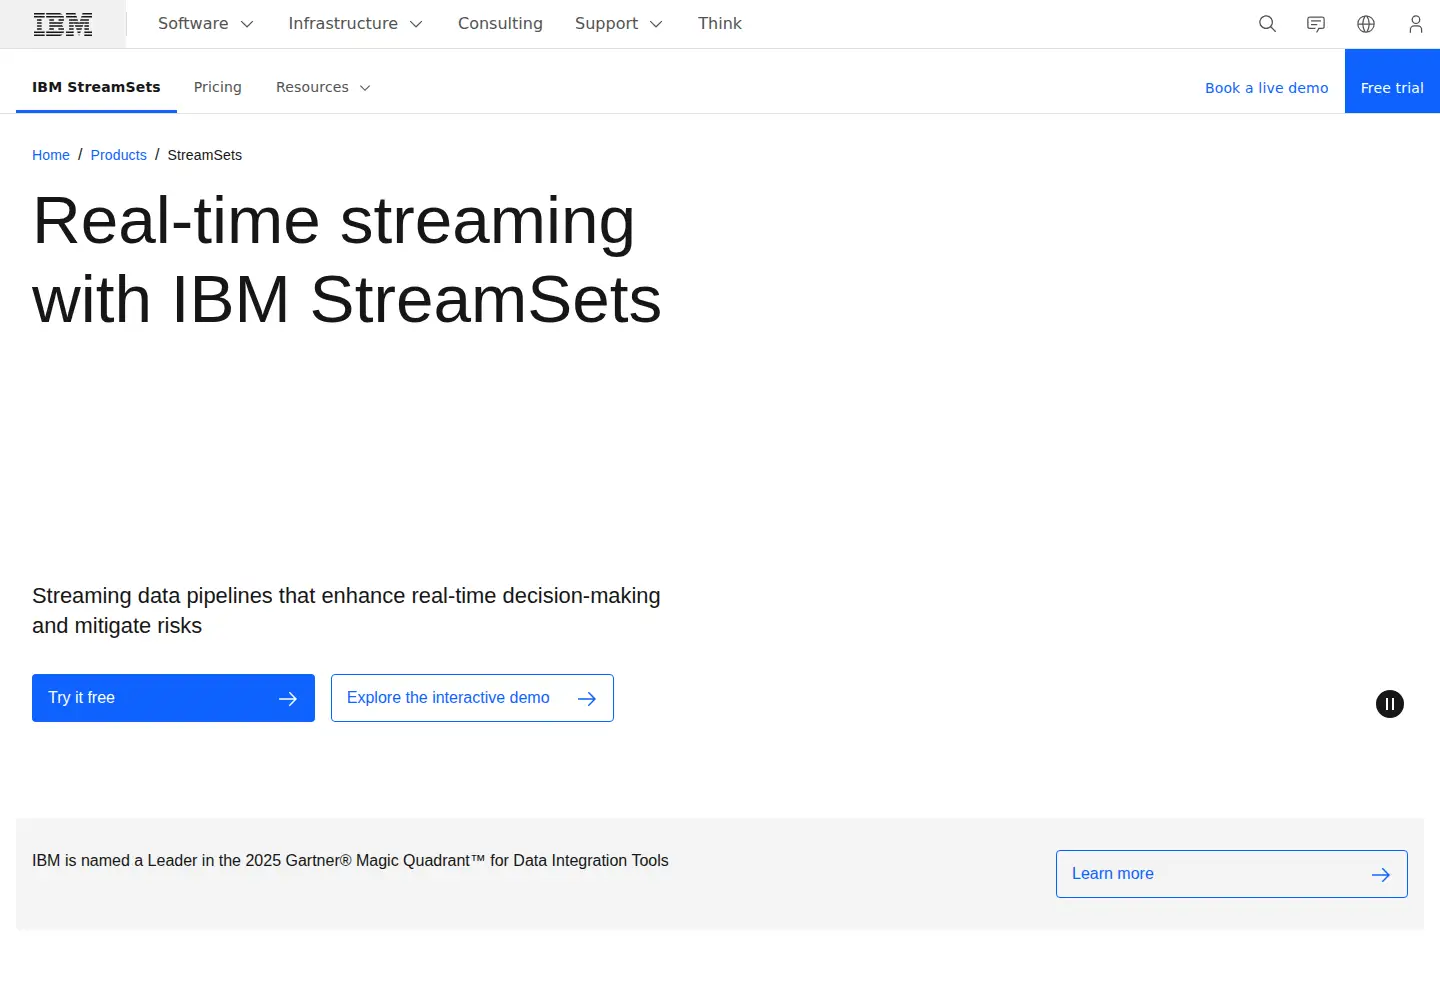Click the Try it free button
The width and height of the screenshot is (1440, 1000).
(173, 698)
